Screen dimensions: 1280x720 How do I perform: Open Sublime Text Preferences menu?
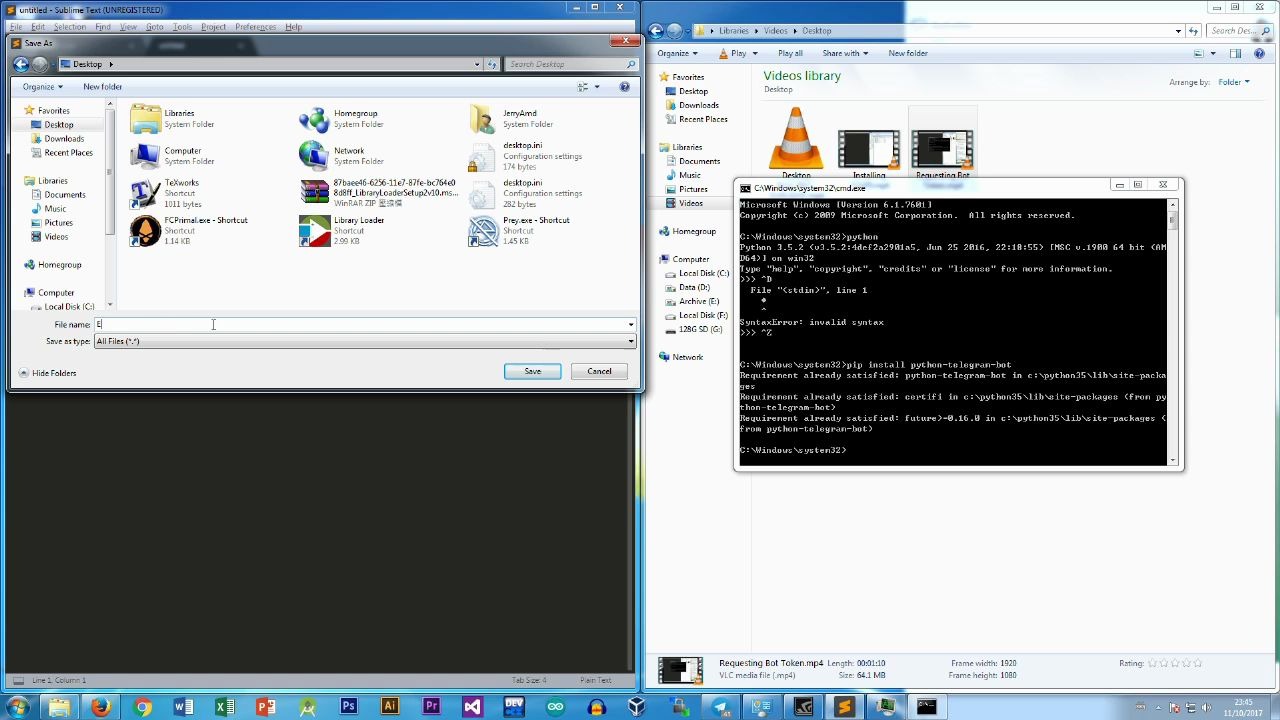coord(255,27)
